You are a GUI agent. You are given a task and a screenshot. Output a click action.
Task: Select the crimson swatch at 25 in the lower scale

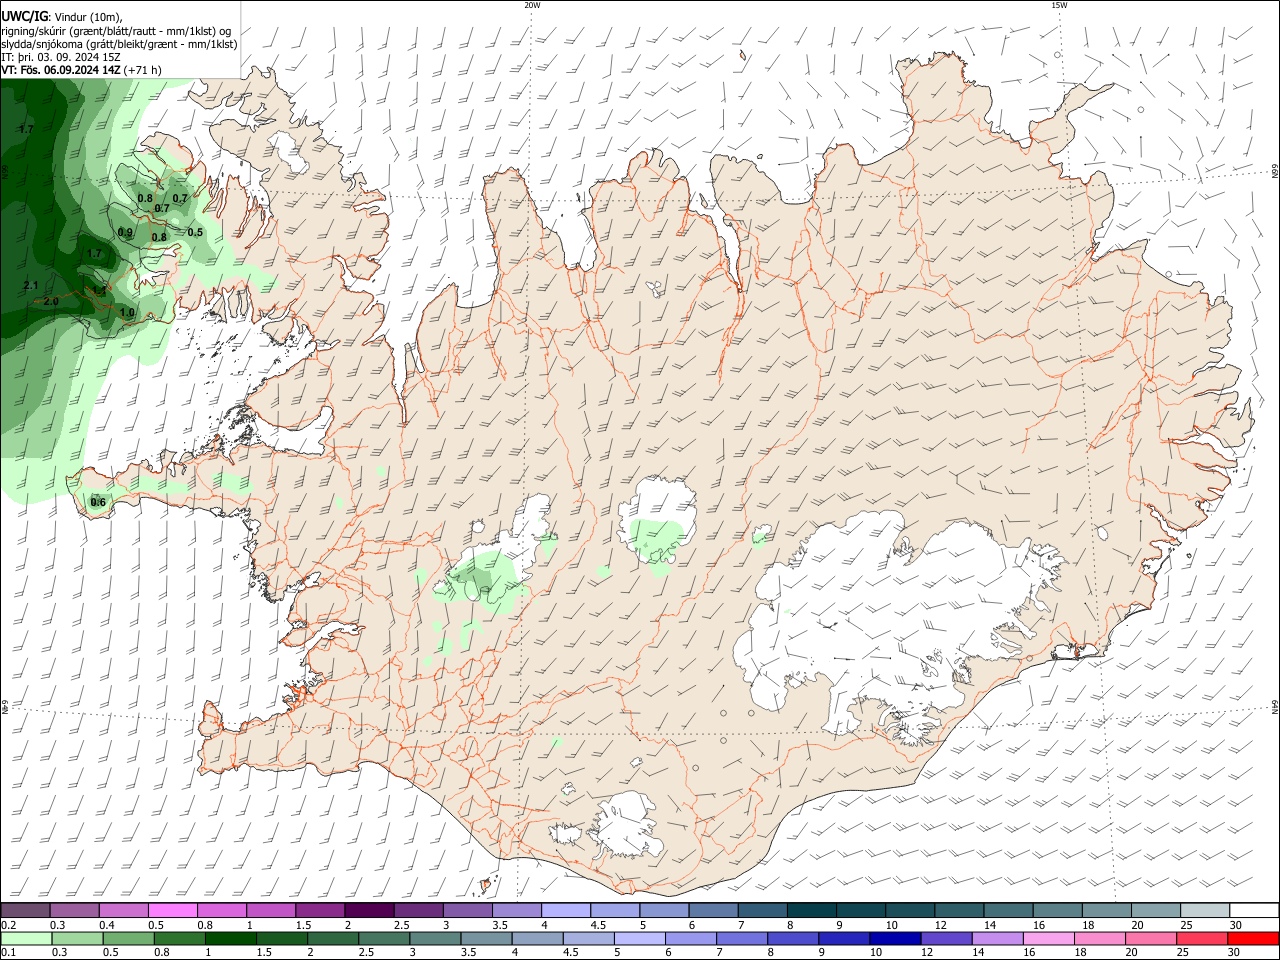click(1202, 938)
